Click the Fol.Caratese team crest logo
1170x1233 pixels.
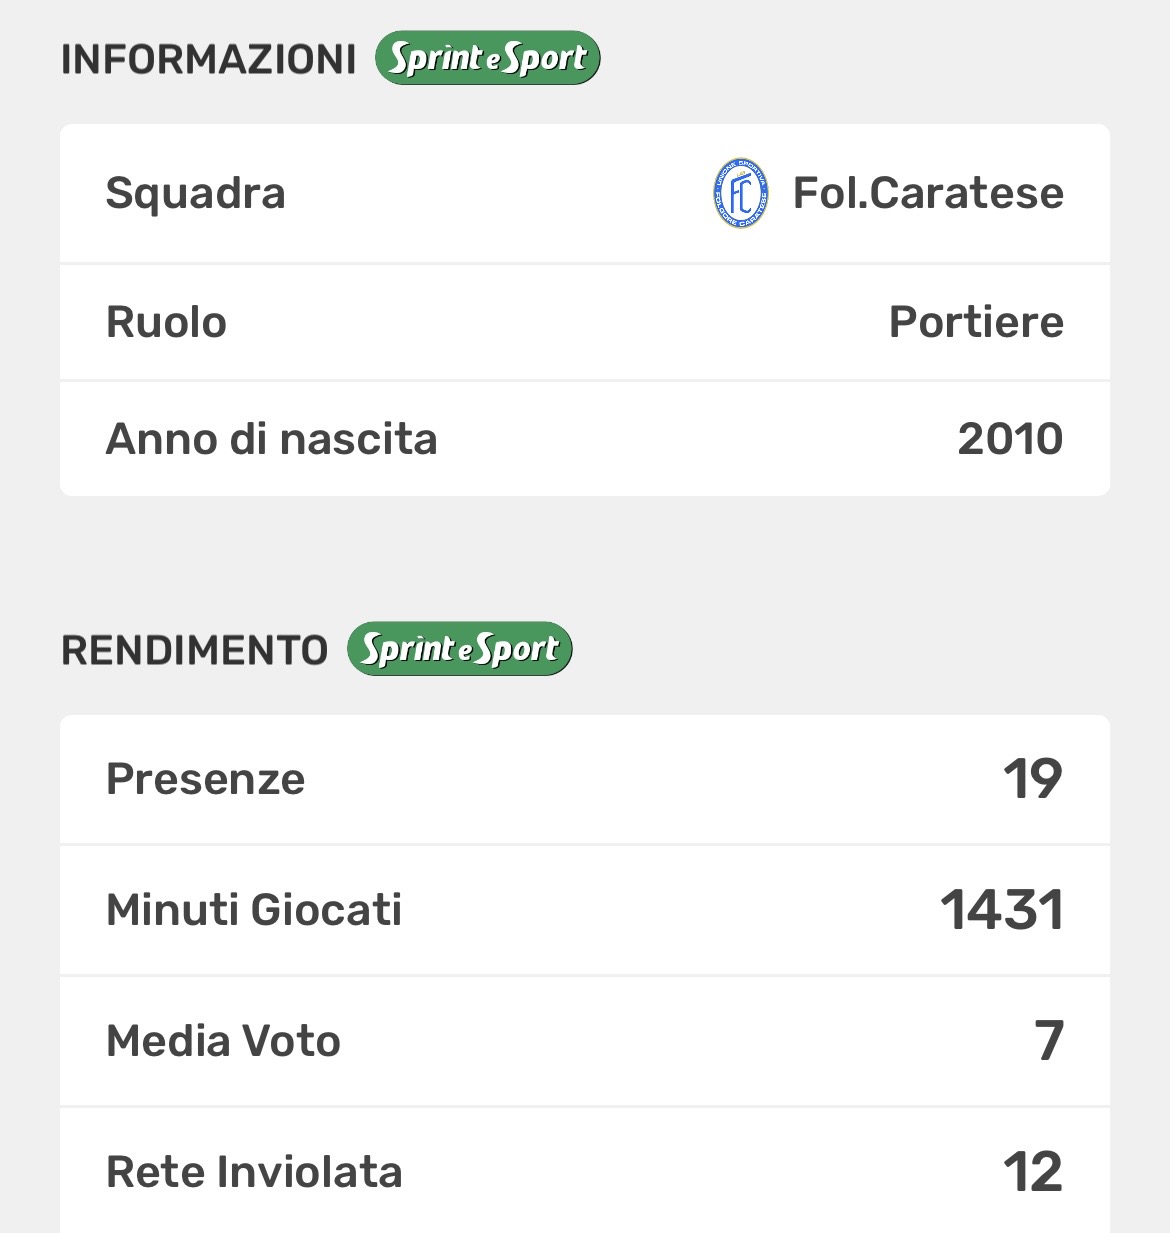click(741, 193)
